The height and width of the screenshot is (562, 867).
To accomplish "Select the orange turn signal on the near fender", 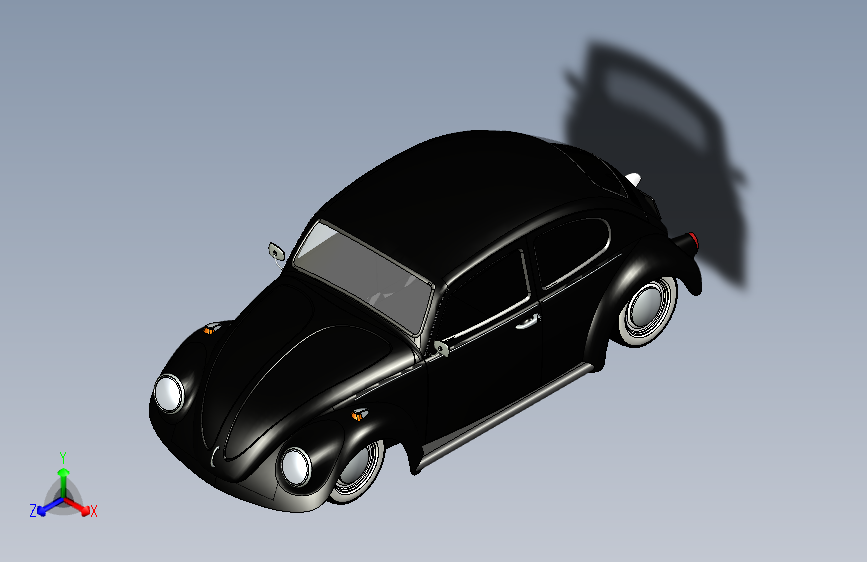I will (359, 414).
